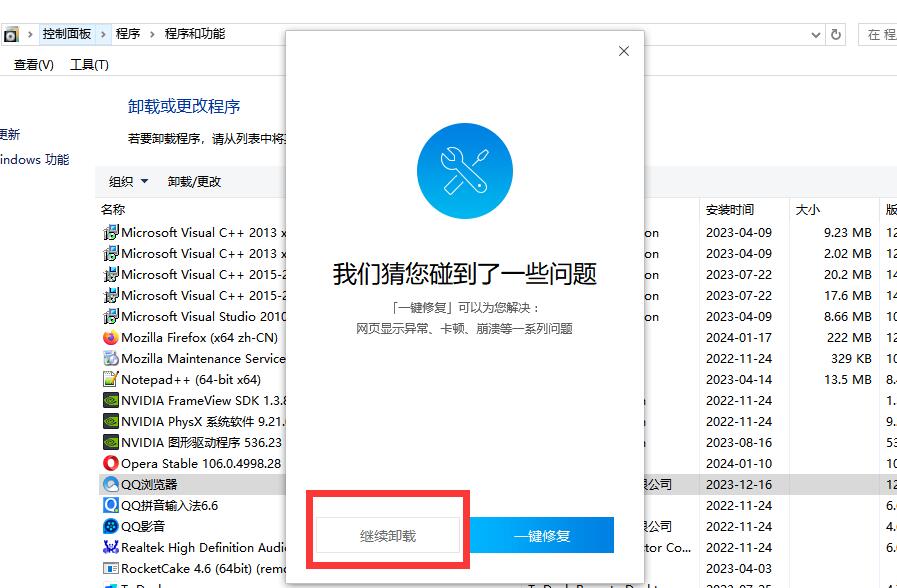The width and height of the screenshot is (897, 588).
Task: Click the search box in Programs window
Action: tap(878, 35)
